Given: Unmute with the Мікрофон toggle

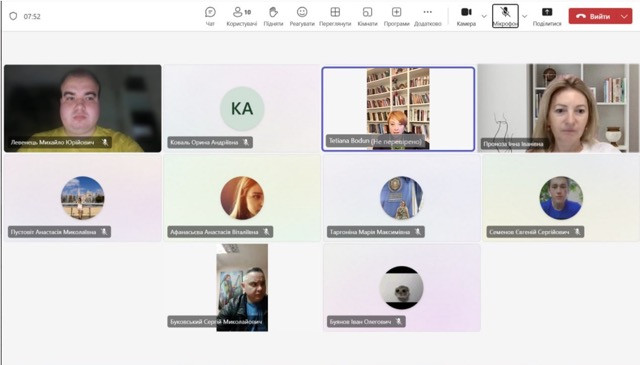Looking at the screenshot, I should 505,16.
